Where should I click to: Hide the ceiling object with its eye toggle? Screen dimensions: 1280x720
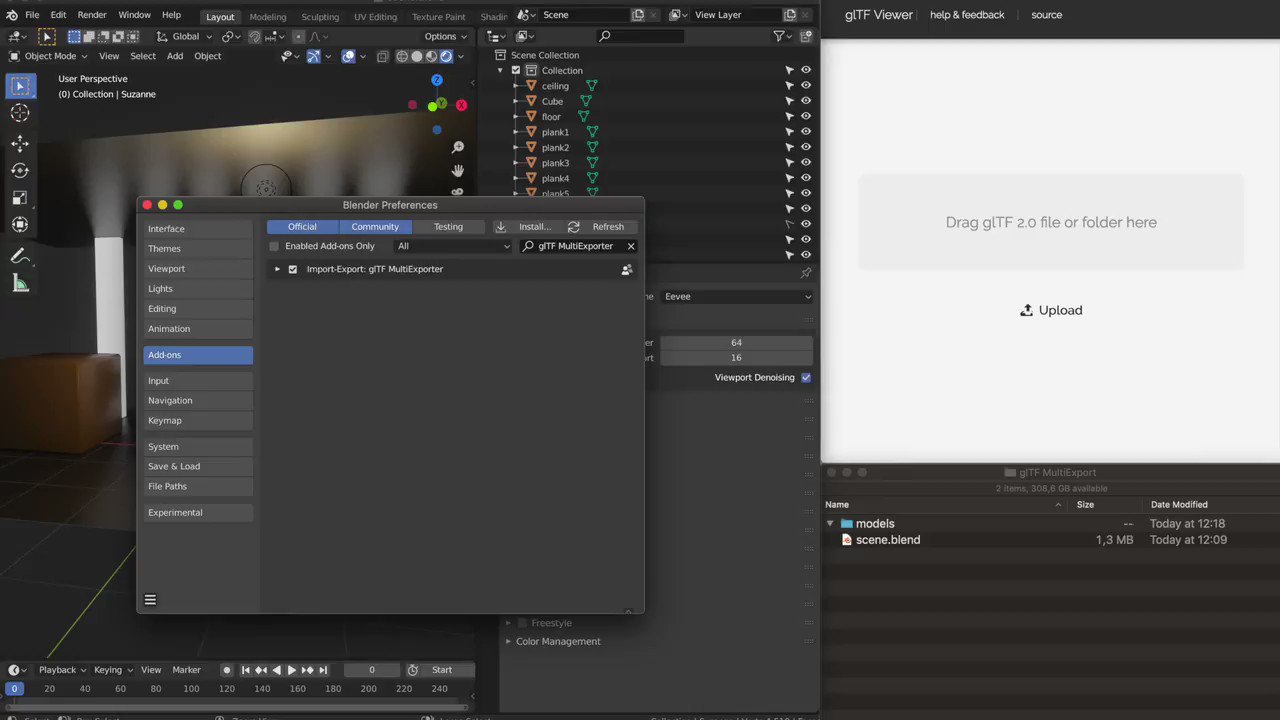click(806, 85)
